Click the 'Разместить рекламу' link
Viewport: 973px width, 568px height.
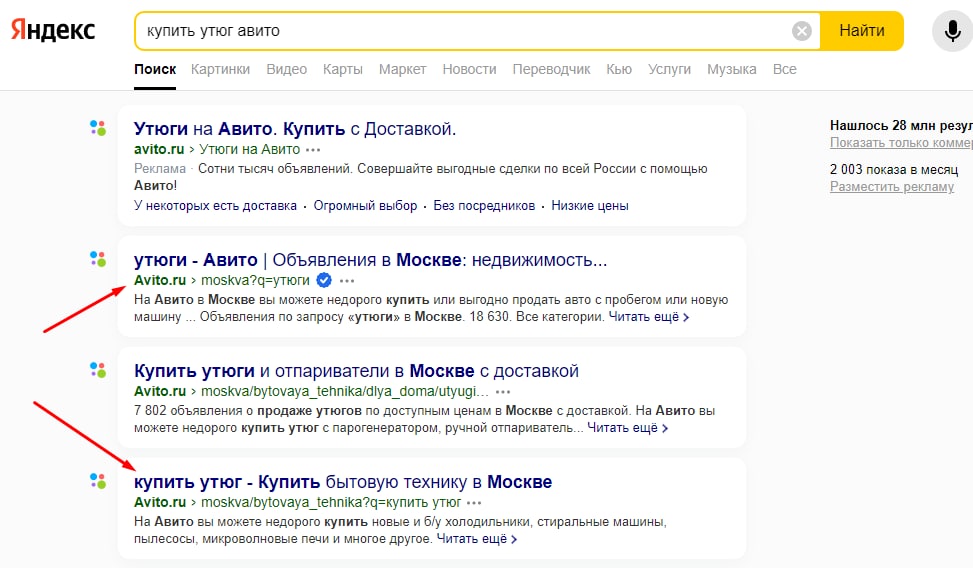point(892,186)
